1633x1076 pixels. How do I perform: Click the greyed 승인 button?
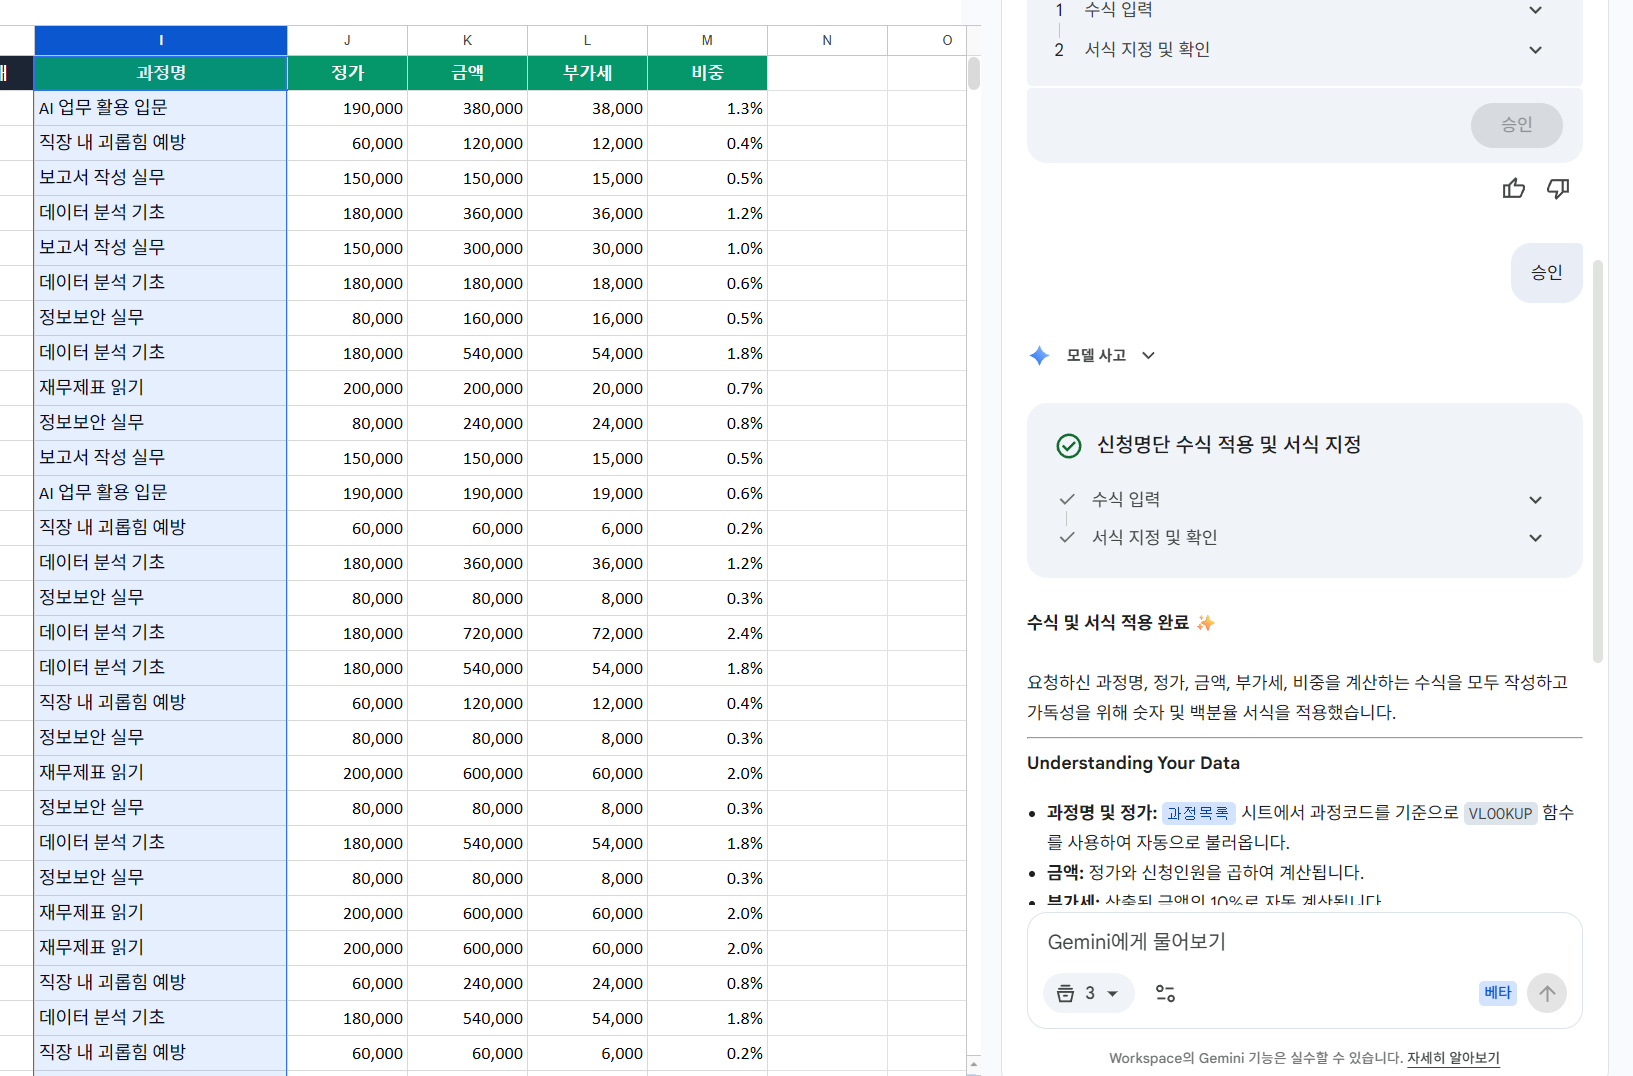point(1516,125)
